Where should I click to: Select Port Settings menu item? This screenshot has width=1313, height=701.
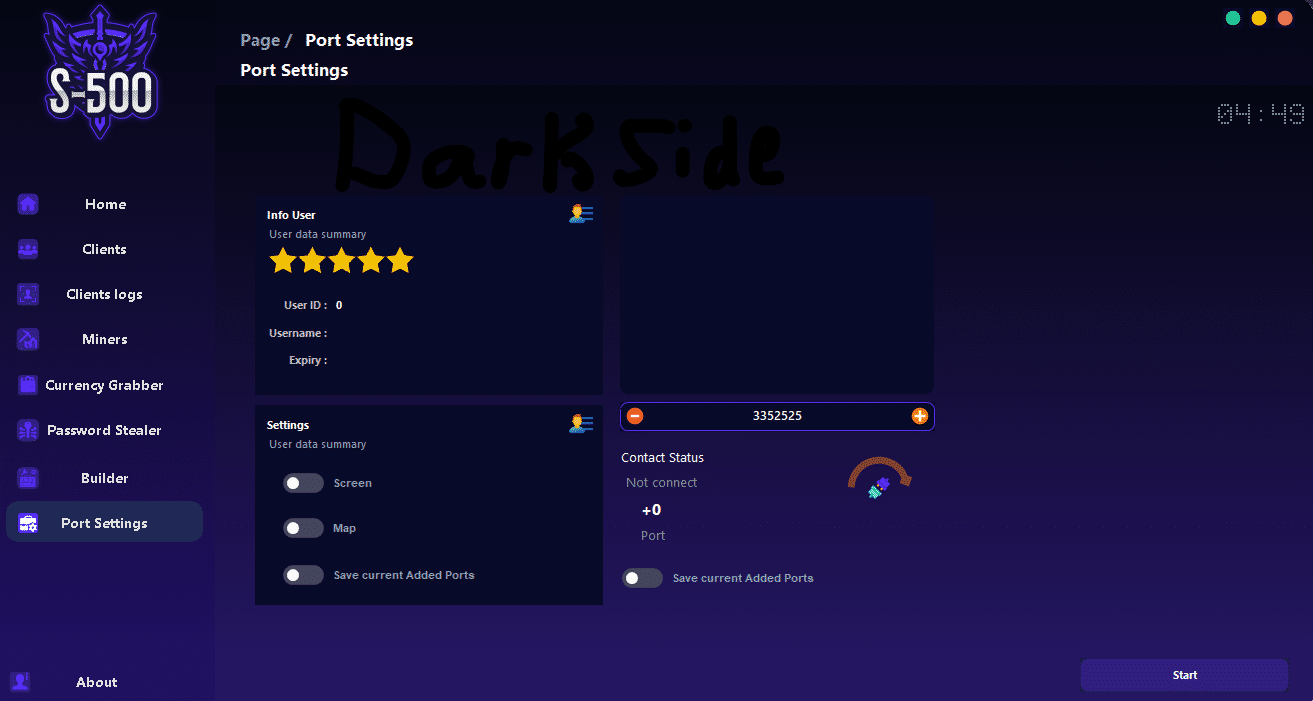[105, 522]
